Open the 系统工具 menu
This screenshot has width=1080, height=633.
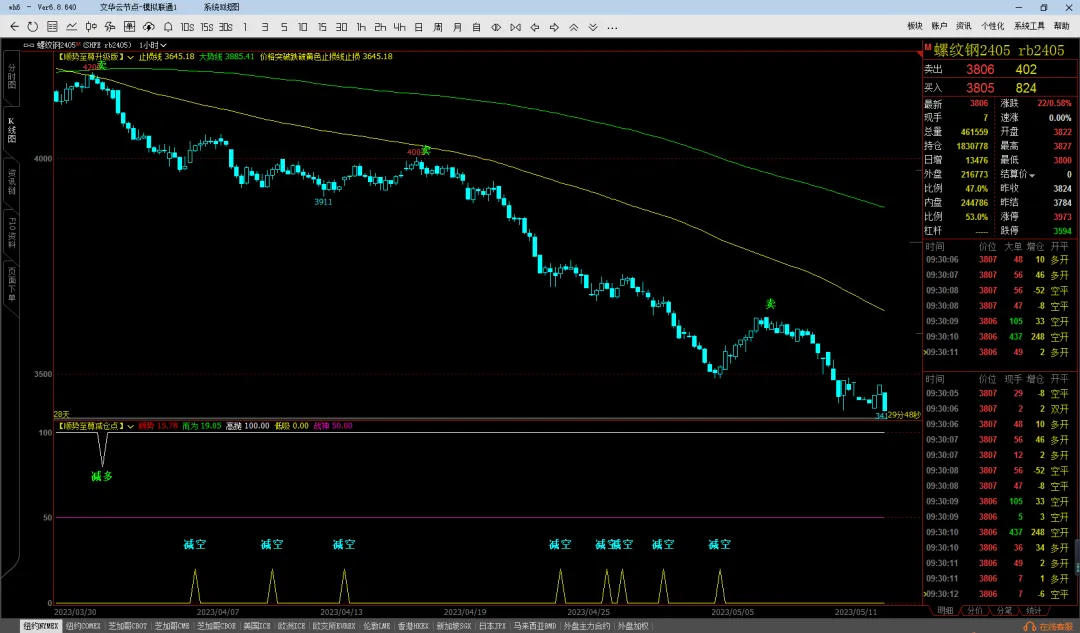point(1029,25)
